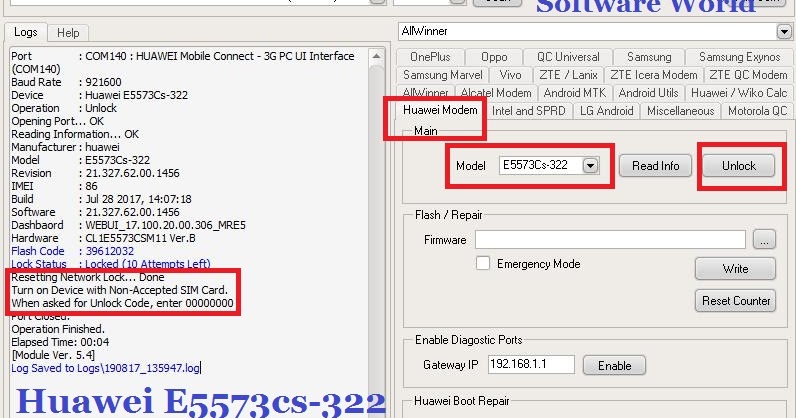The image size is (796, 418).
Task: Open the Model E5573Cs-322 dropdown arrow
Action: click(x=590, y=166)
